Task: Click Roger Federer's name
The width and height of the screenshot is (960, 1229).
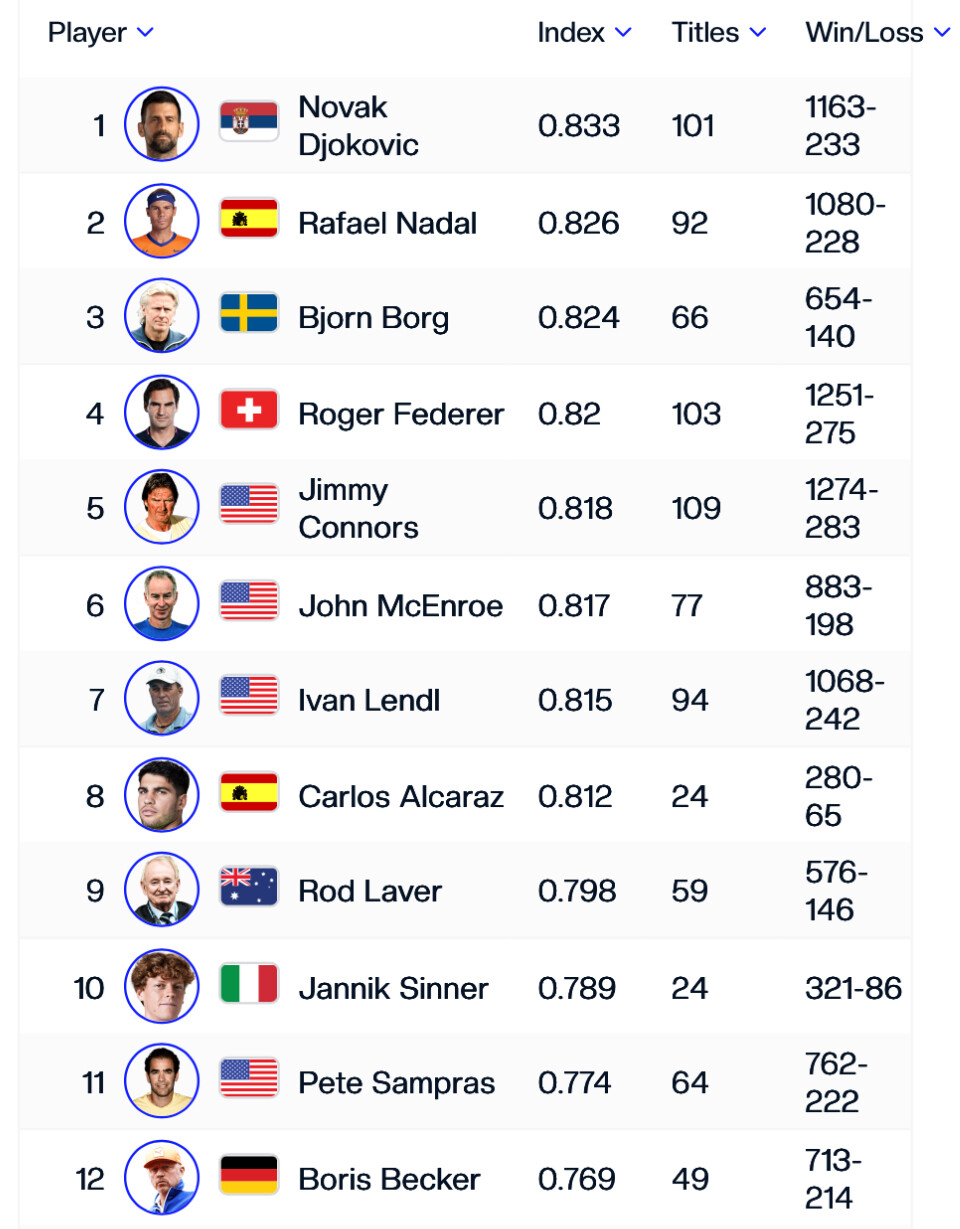Action: click(400, 413)
